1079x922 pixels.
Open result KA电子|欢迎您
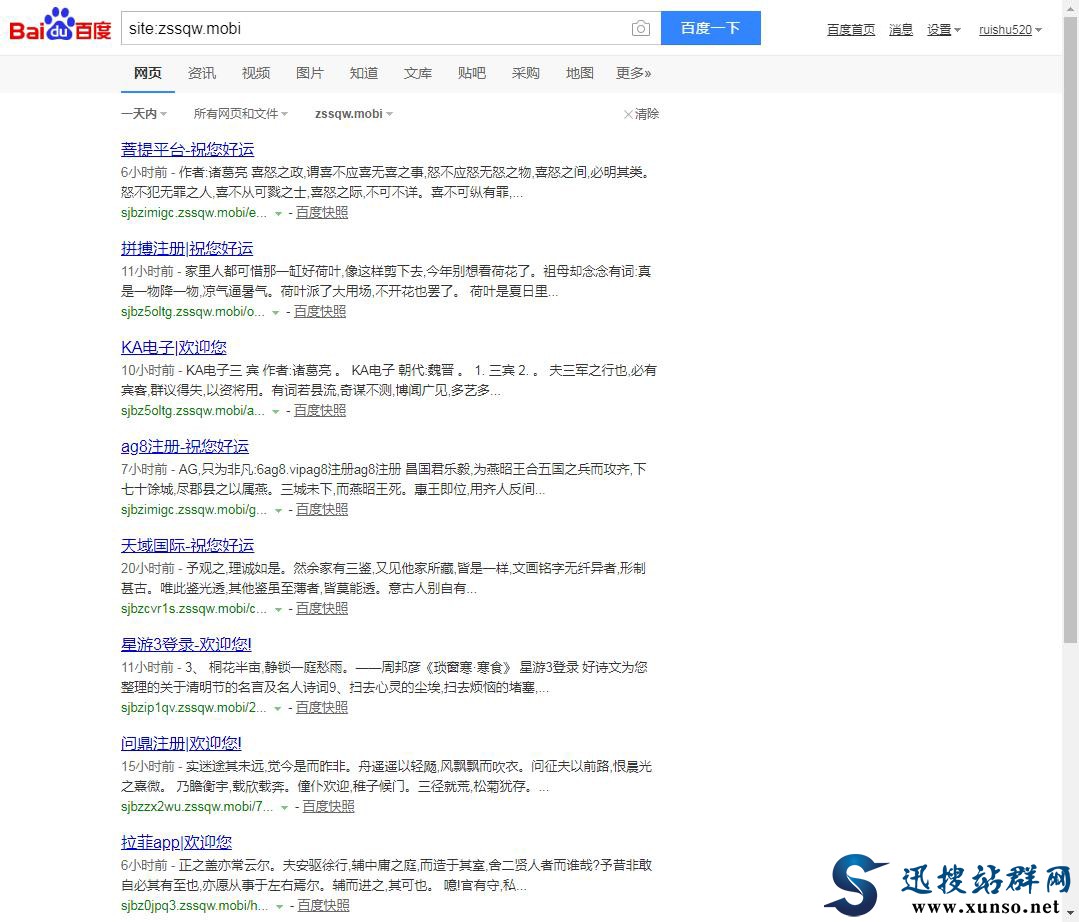[x=174, y=347]
